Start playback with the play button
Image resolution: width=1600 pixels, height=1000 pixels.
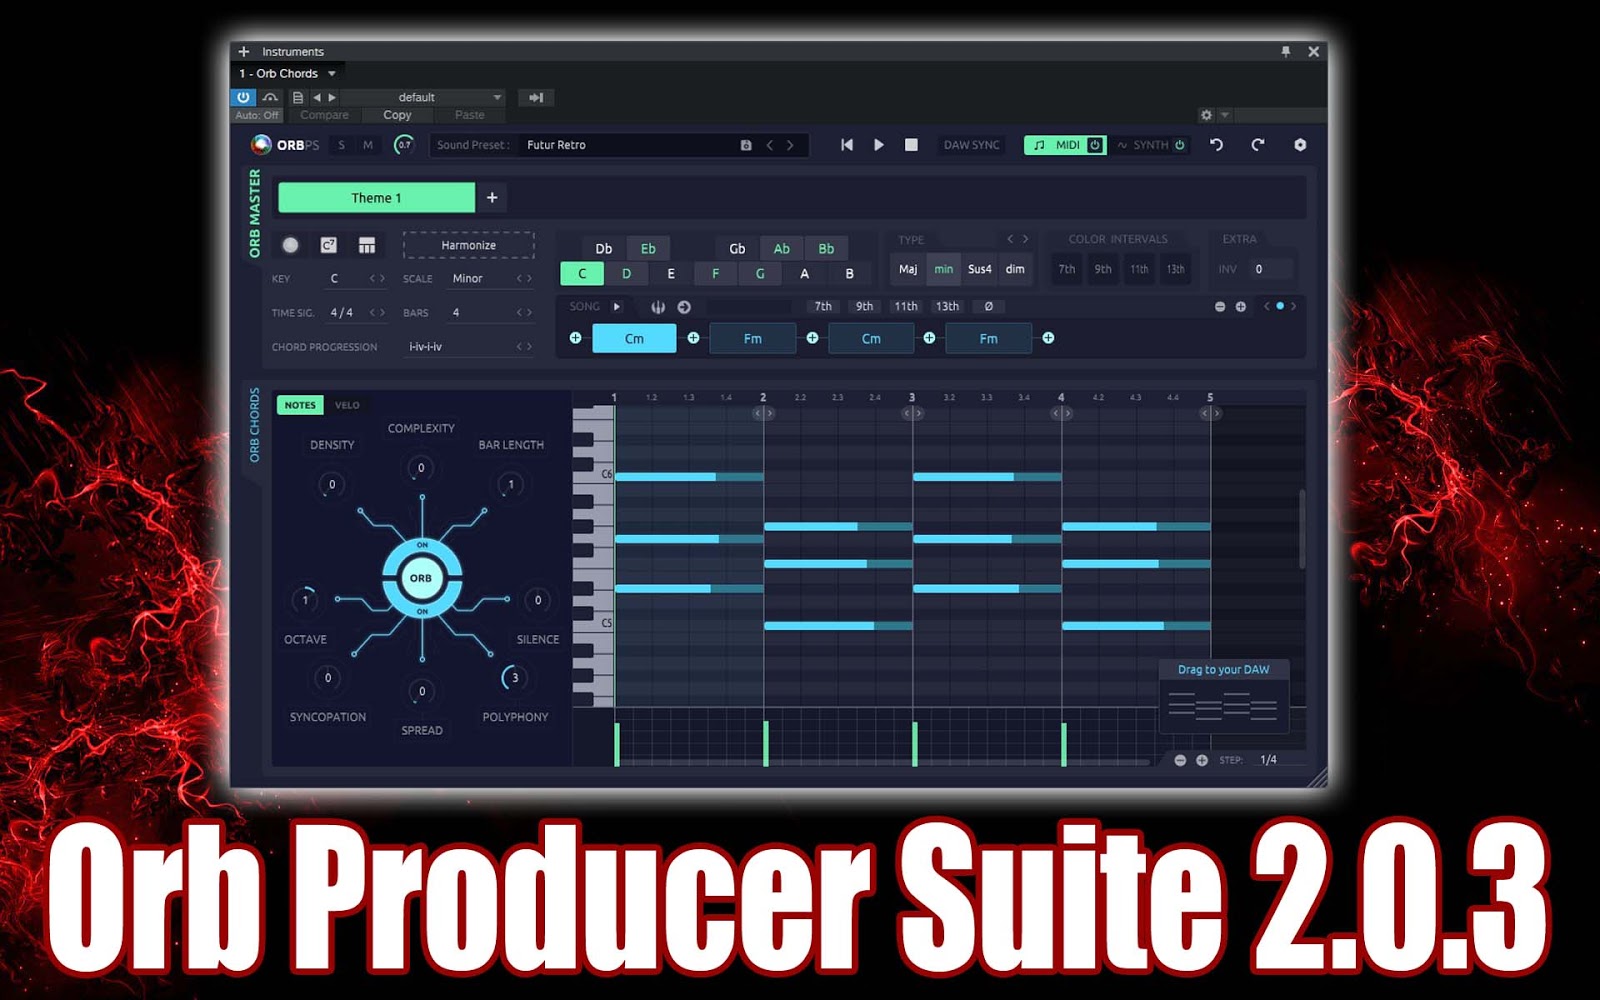click(879, 145)
